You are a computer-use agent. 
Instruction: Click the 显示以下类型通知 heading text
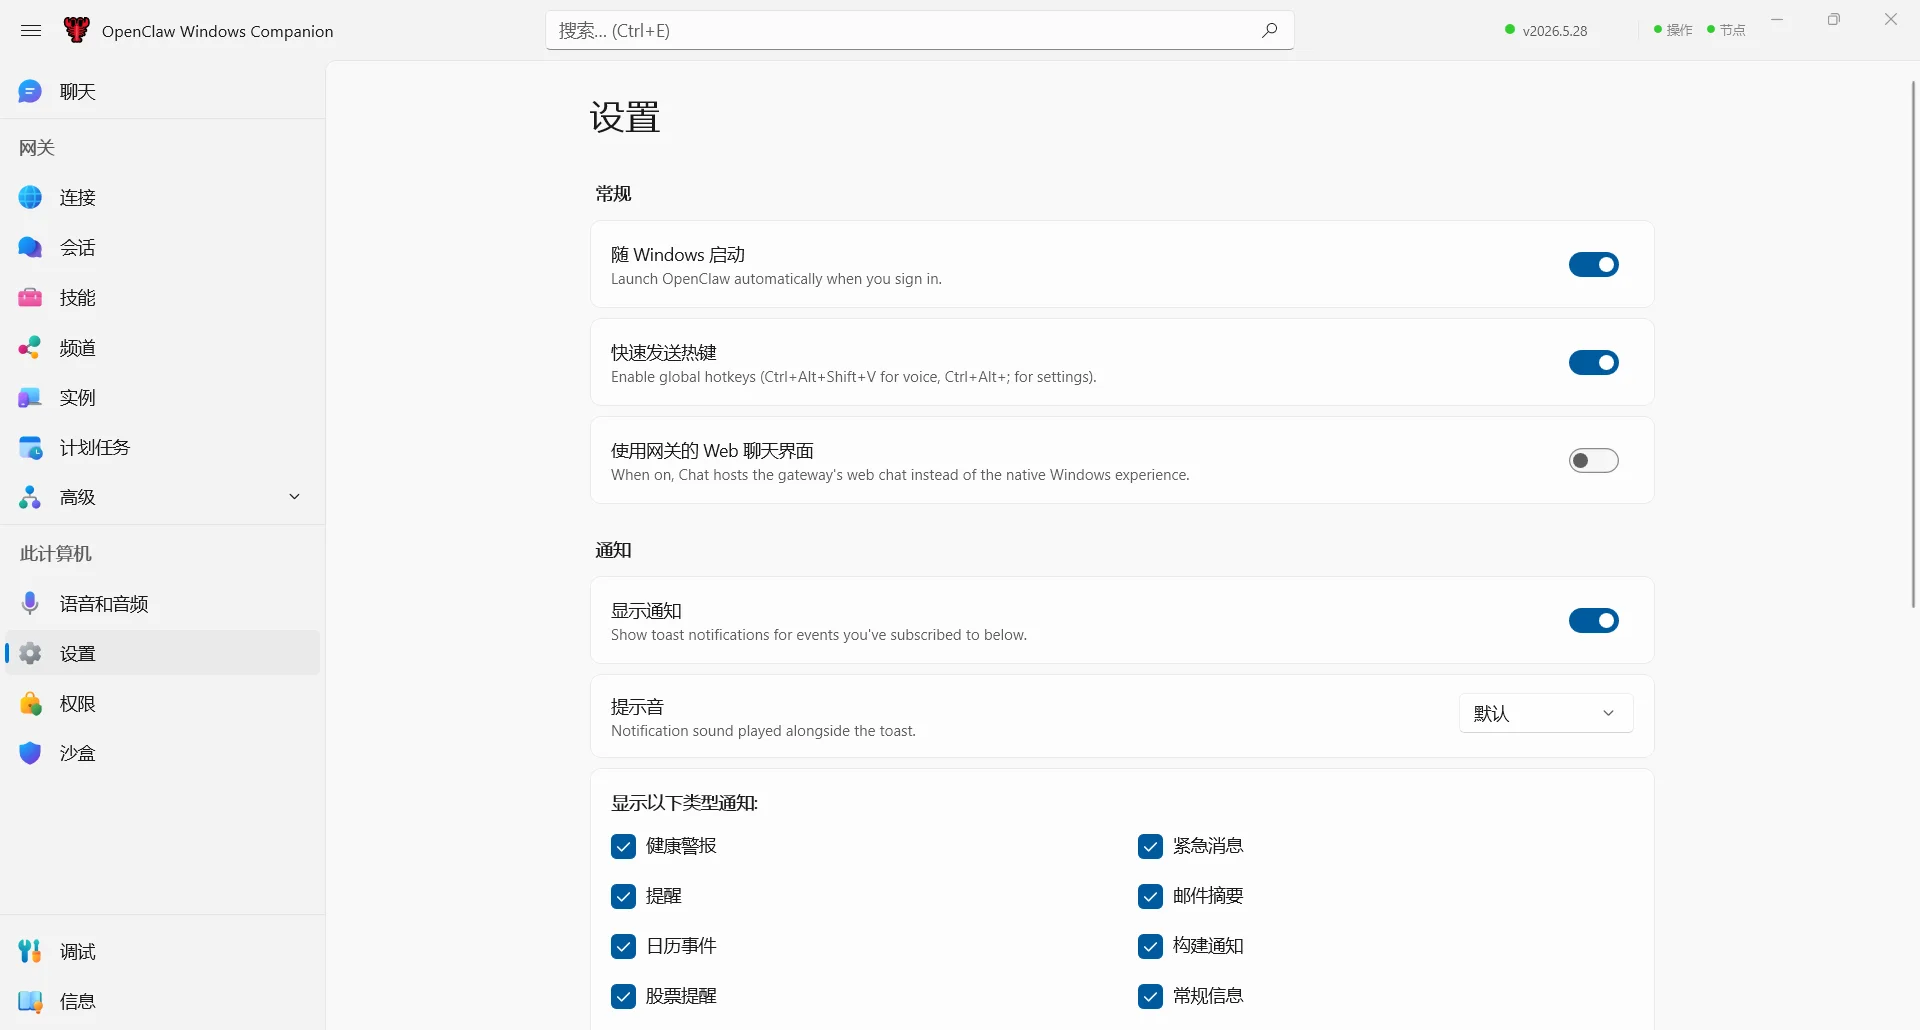[x=685, y=803]
